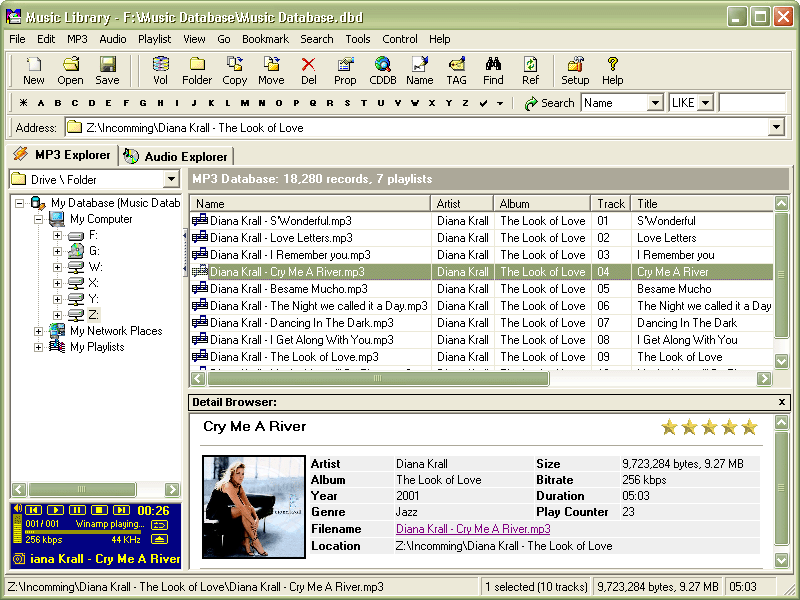Open the Find binoculars tool
Viewport: 800px width, 600px height.
click(493, 70)
